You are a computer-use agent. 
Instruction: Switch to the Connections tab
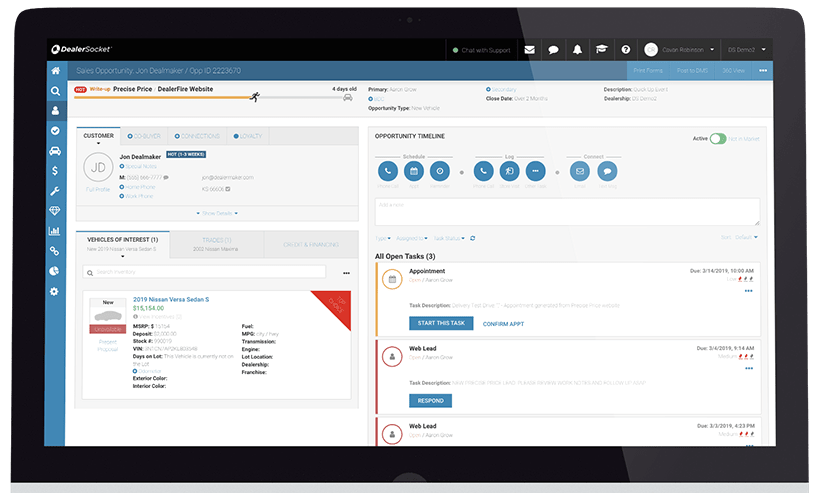[197, 136]
